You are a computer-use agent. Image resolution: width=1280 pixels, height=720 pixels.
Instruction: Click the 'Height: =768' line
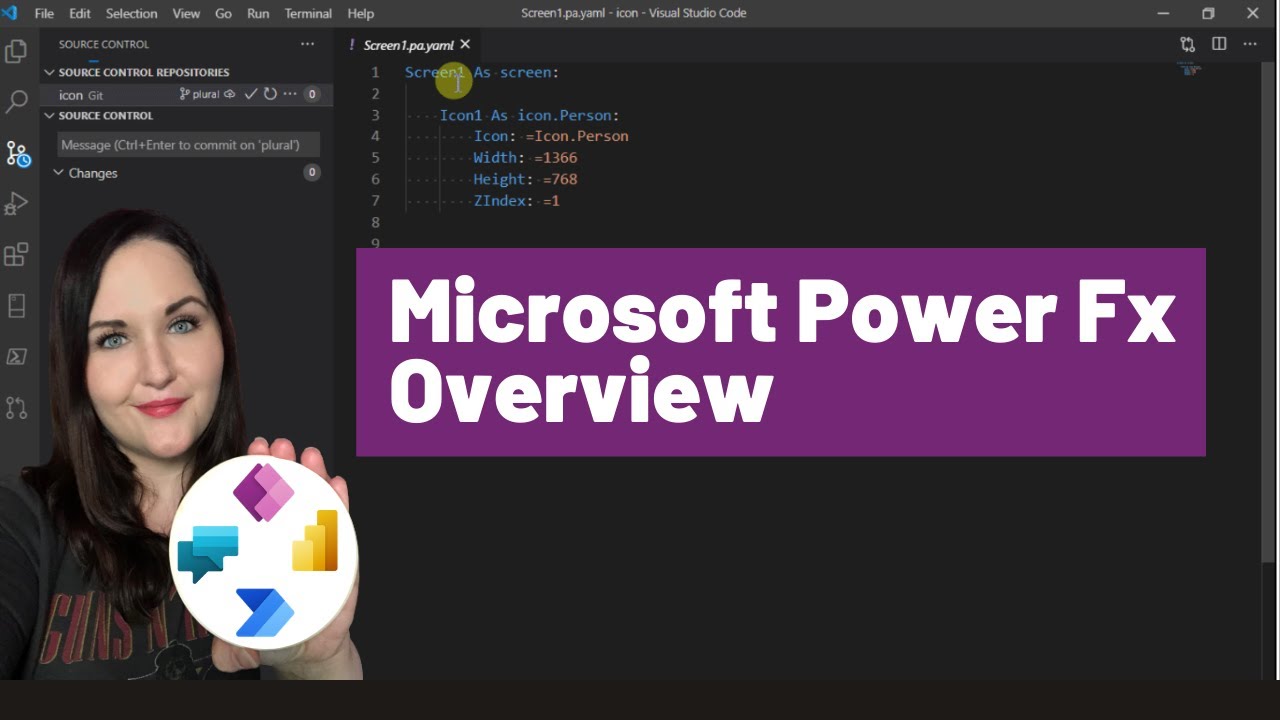(525, 179)
